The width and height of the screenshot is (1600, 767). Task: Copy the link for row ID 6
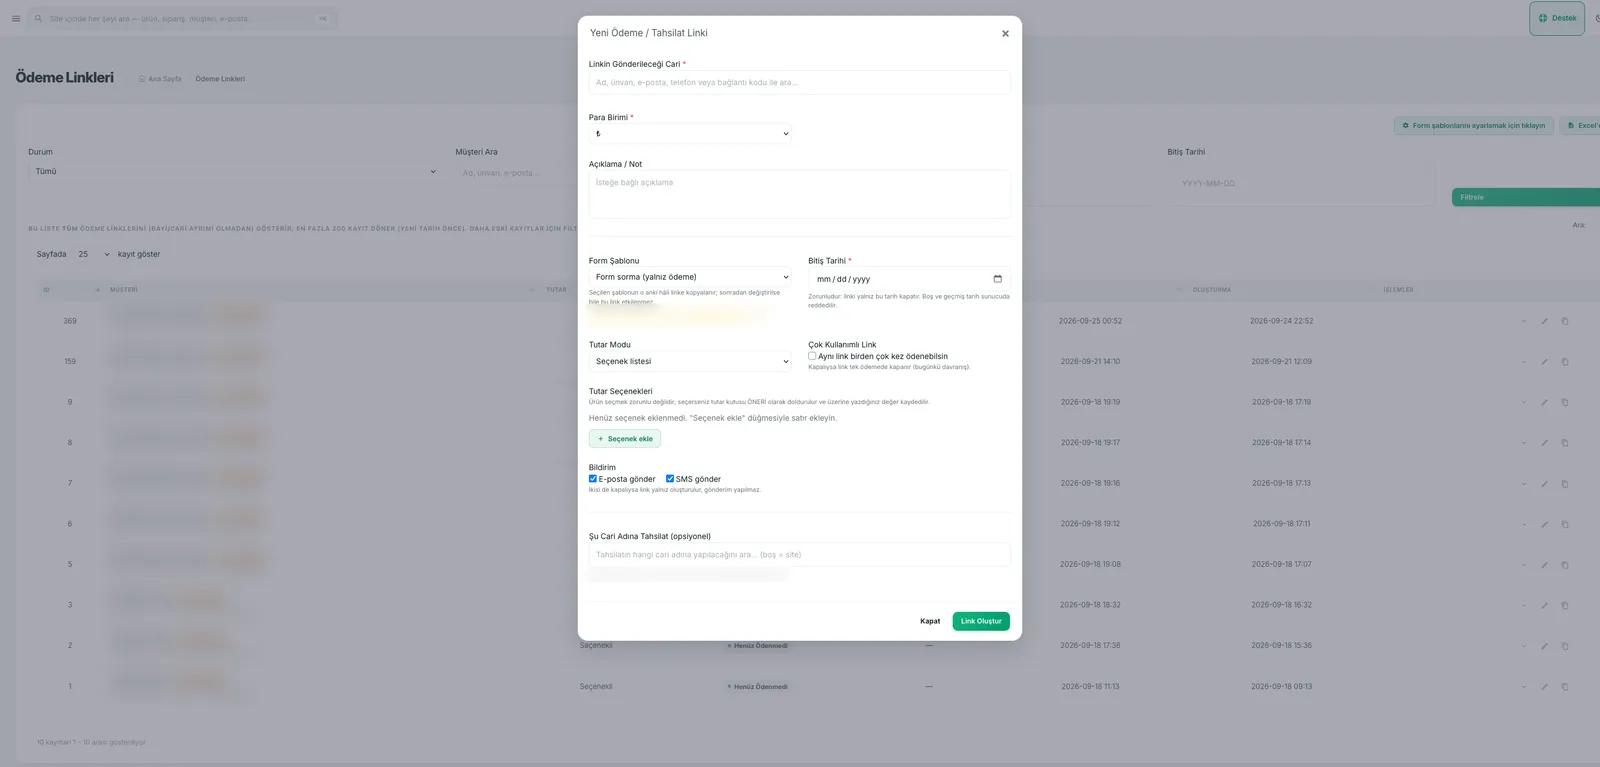point(1565,524)
